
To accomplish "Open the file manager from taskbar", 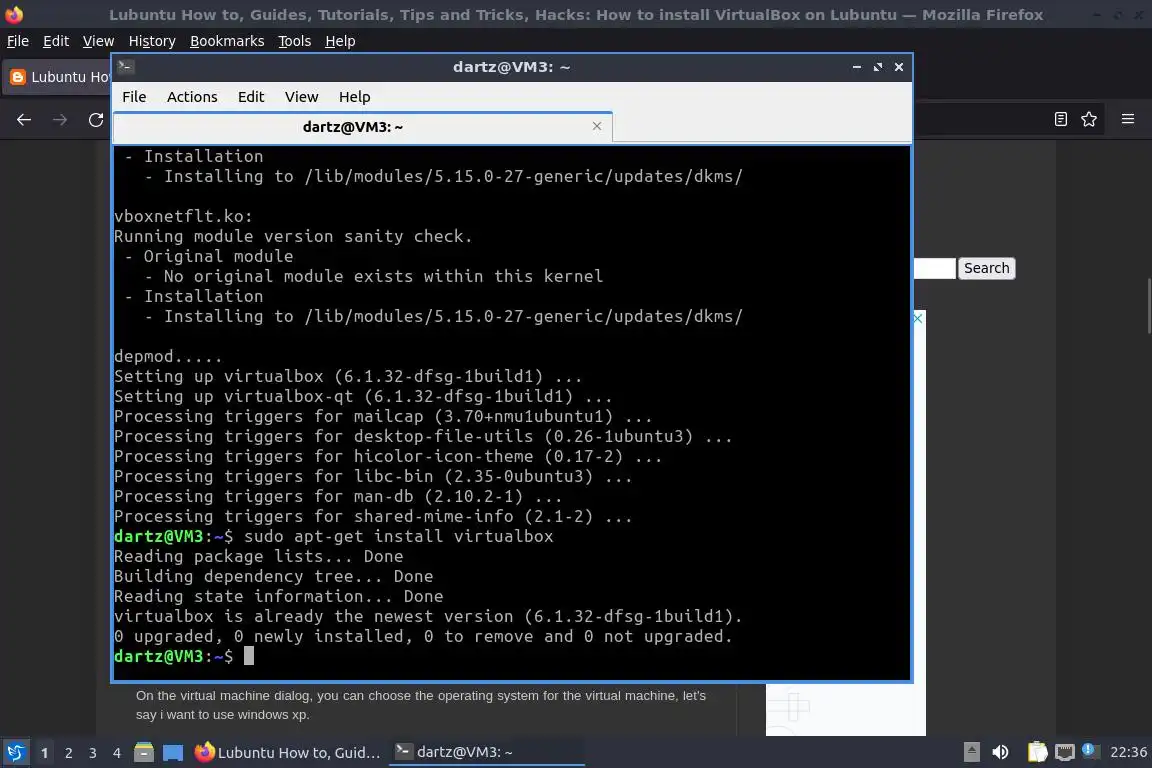I will 144,752.
